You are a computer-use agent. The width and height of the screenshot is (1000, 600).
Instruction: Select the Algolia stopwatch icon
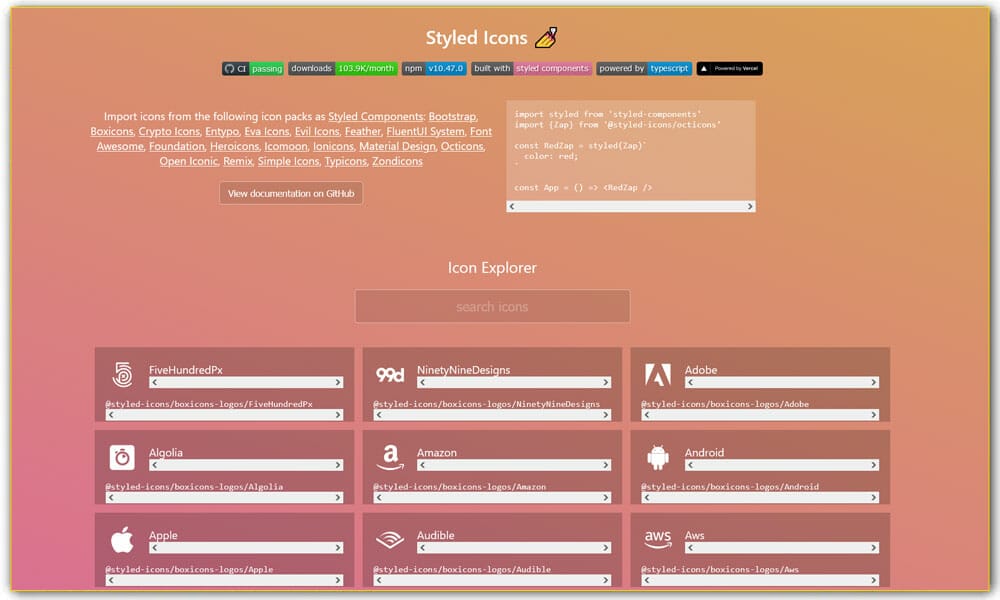point(123,457)
